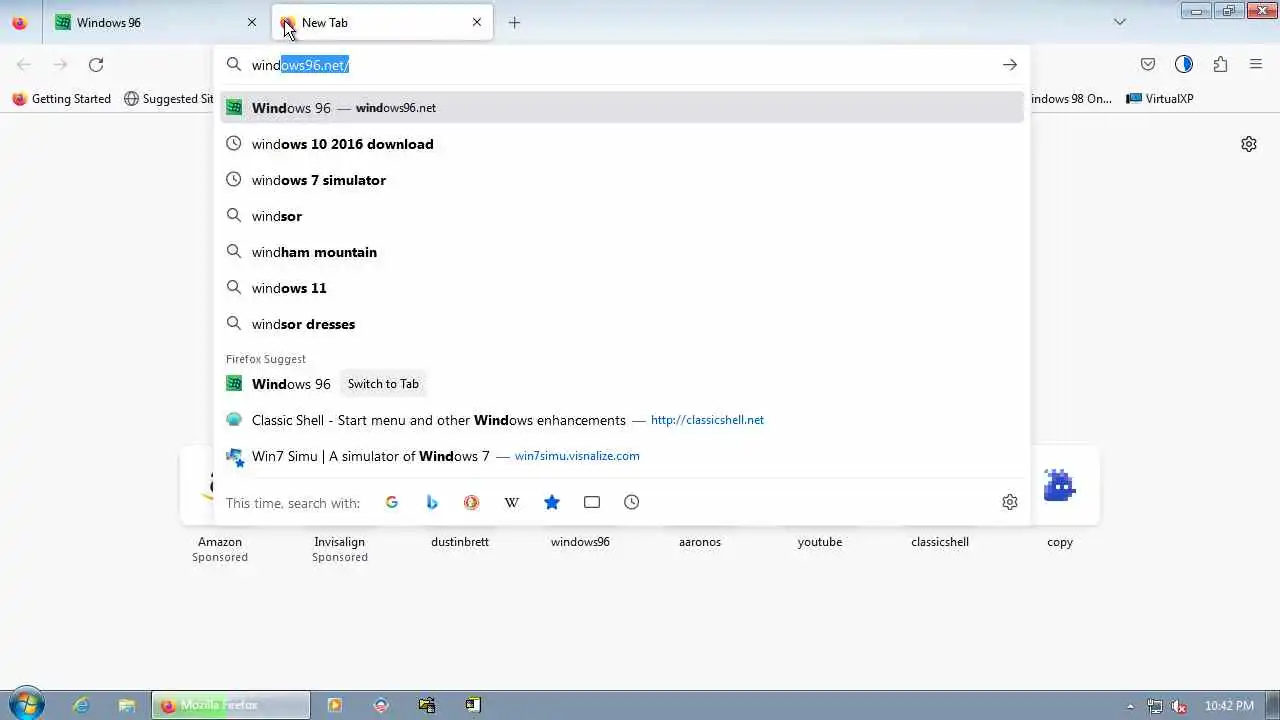Image resolution: width=1280 pixels, height=720 pixels.
Task: Open new tab page customize gear
Action: coord(1249,144)
